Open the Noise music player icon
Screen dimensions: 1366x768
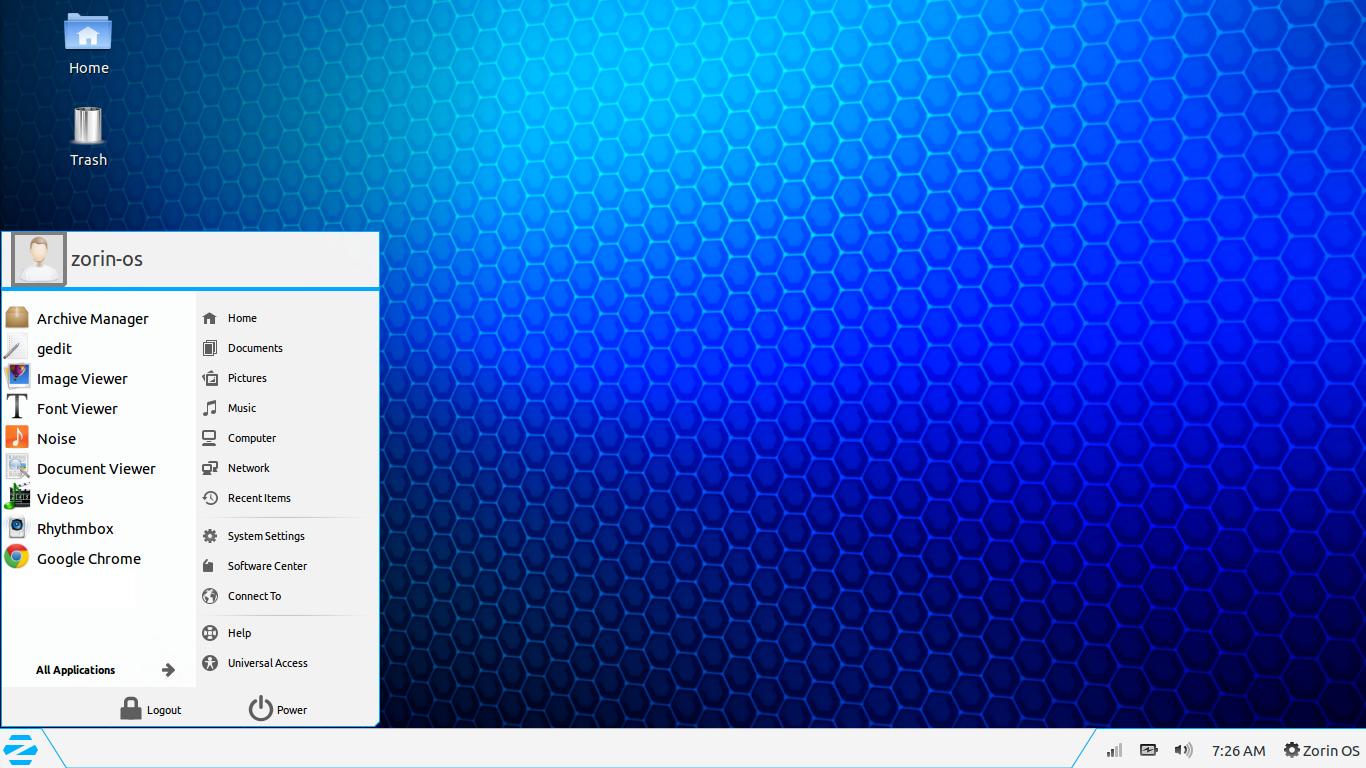coord(17,438)
